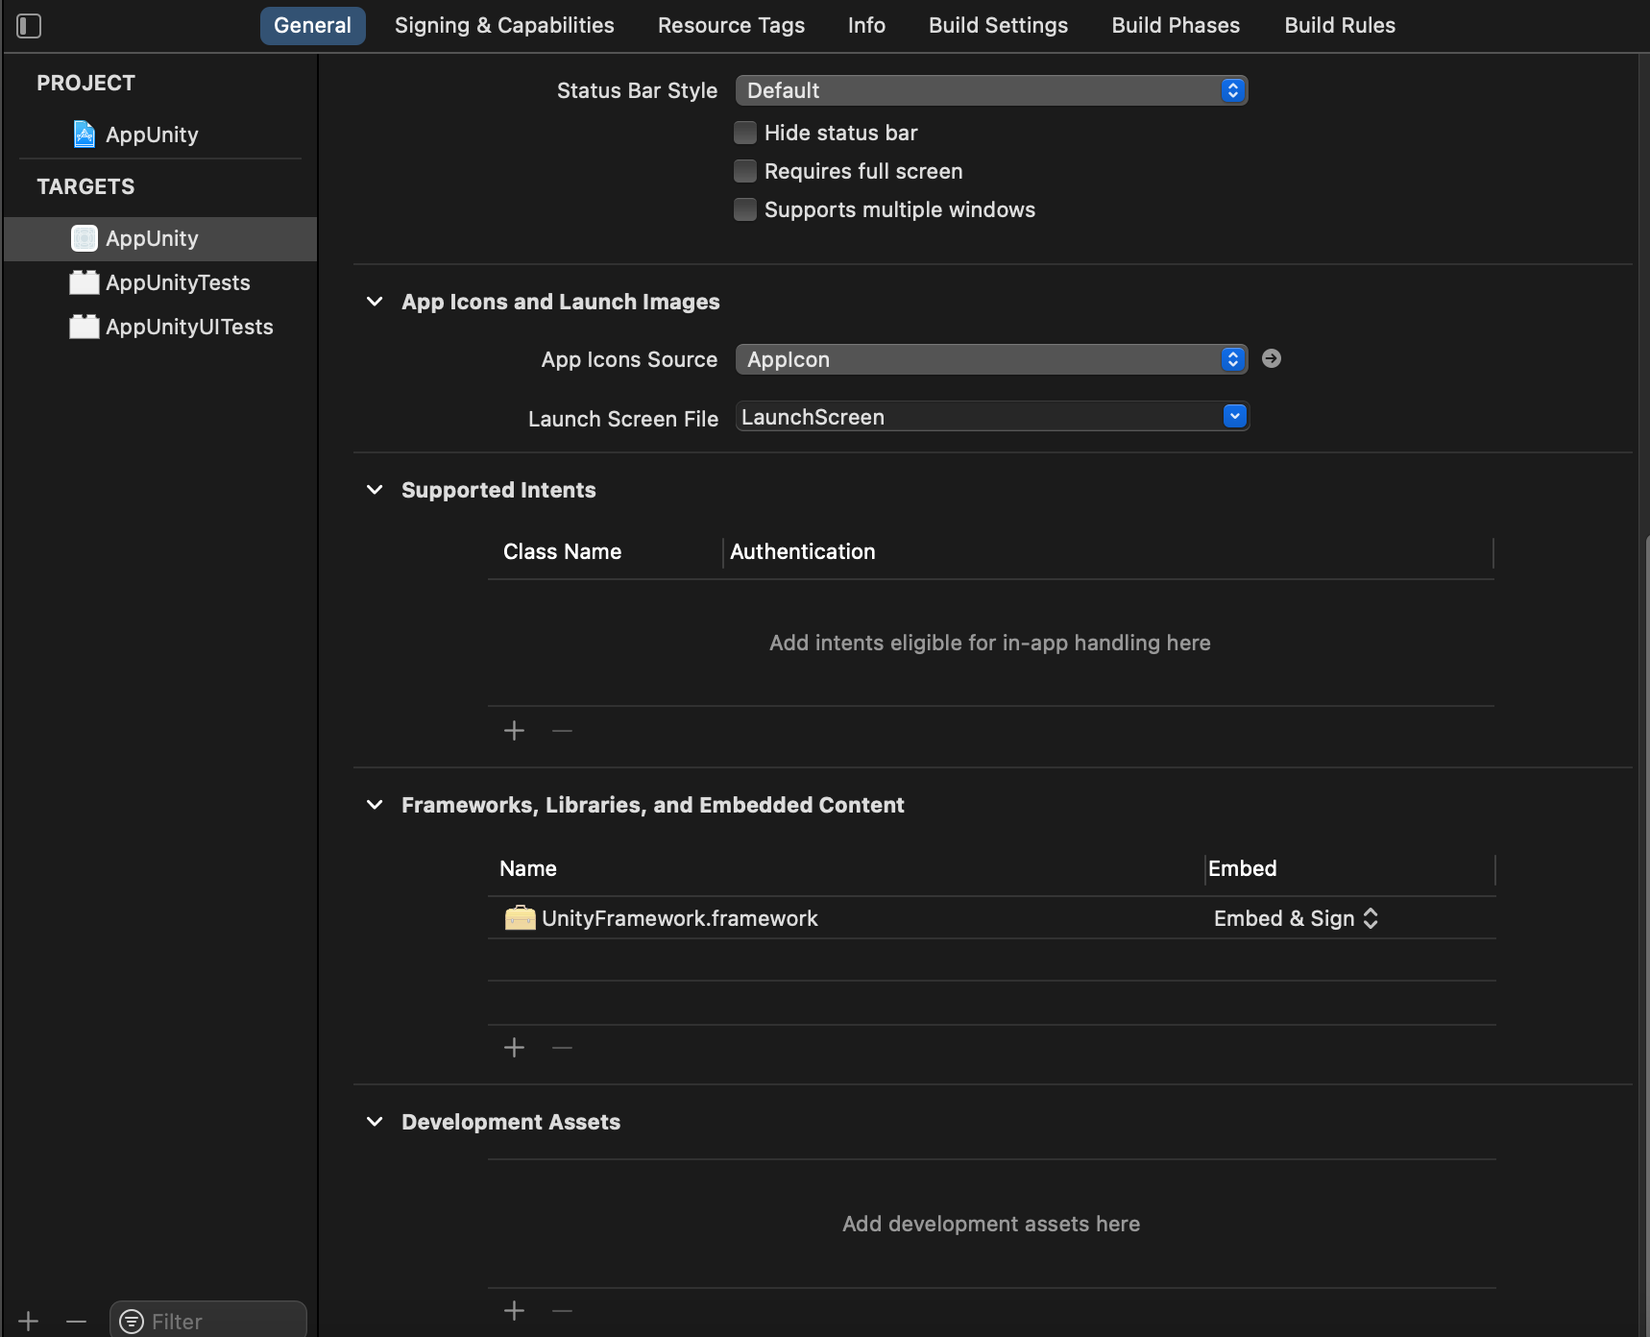Add a framework with the plus icon
Image resolution: width=1650 pixels, height=1337 pixels.
514,1047
